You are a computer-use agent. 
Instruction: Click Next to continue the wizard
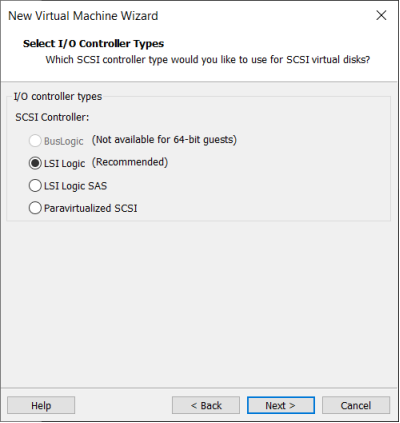tap(281, 405)
